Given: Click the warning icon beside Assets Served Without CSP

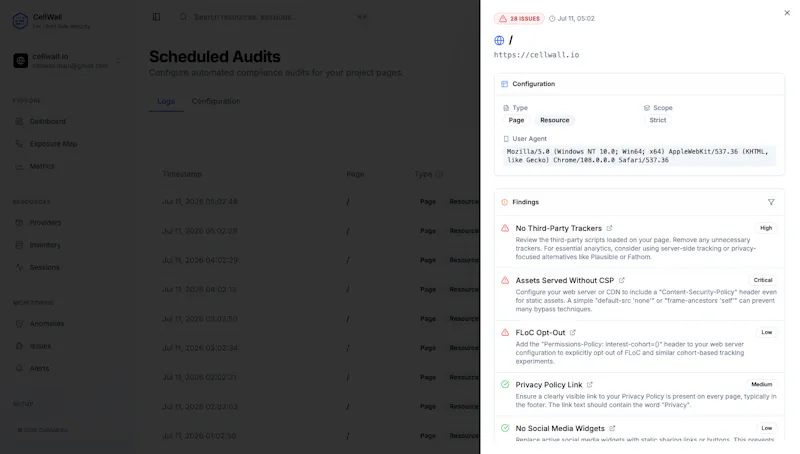Looking at the screenshot, I should point(505,280).
